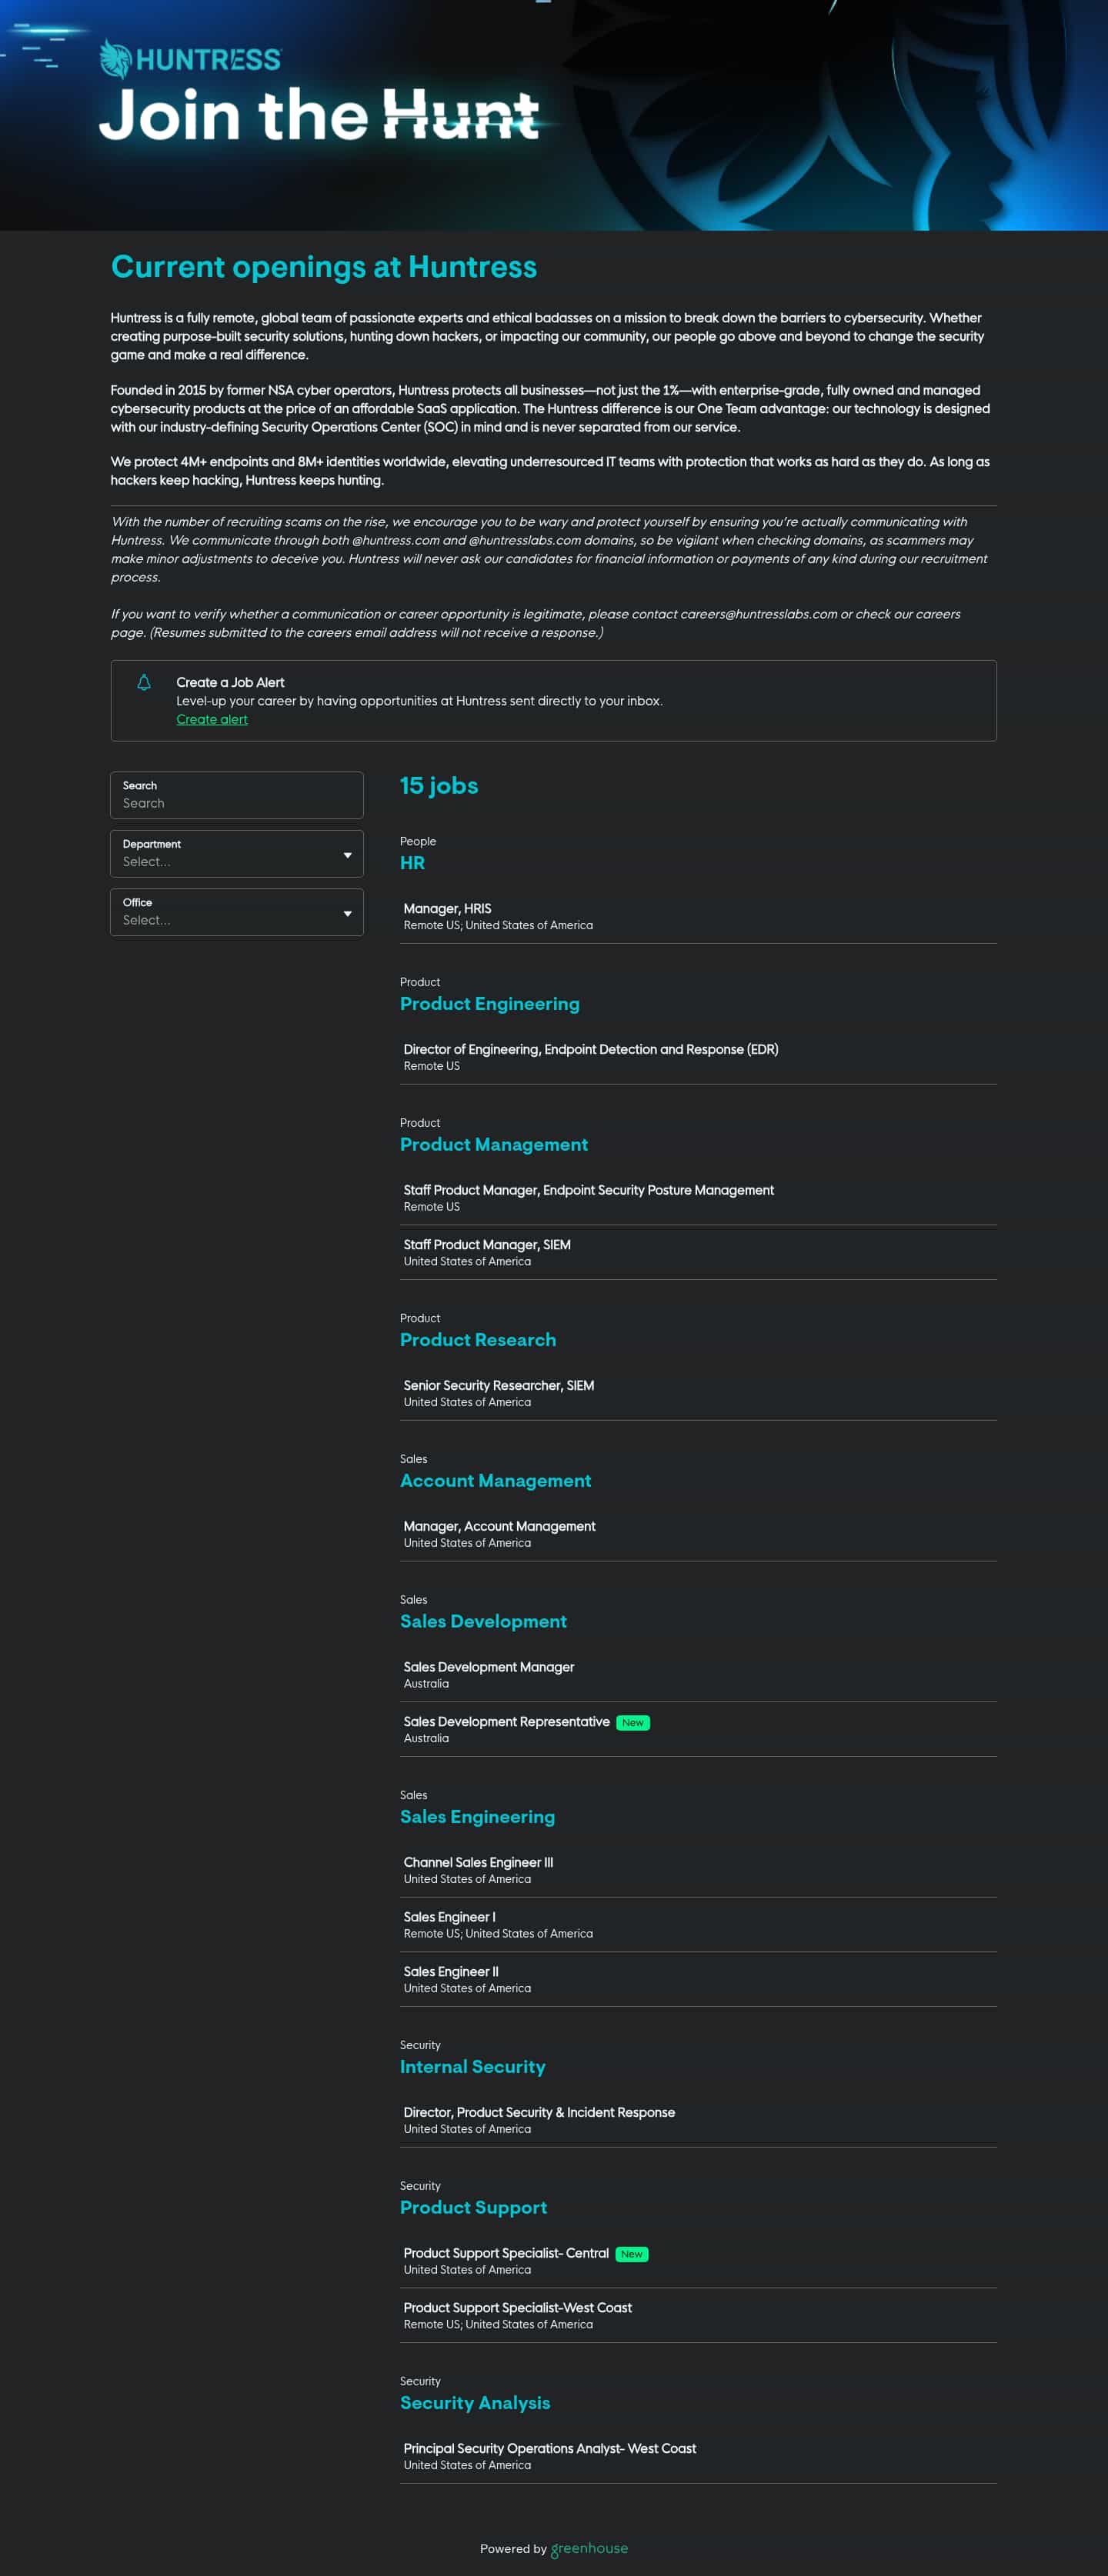Click the Department dropdown arrow
The height and width of the screenshot is (2576, 1108).
[347, 855]
